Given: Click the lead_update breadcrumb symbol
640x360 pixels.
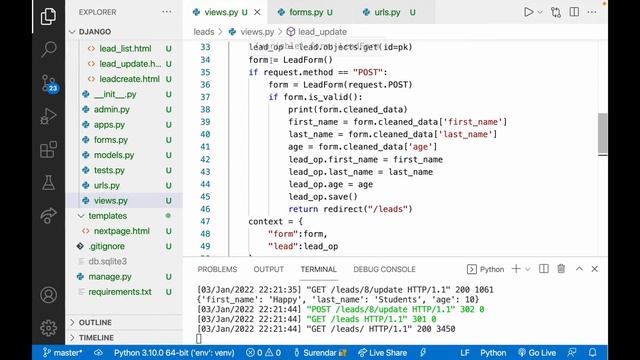Looking at the screenshot, I should pos(317,32).
